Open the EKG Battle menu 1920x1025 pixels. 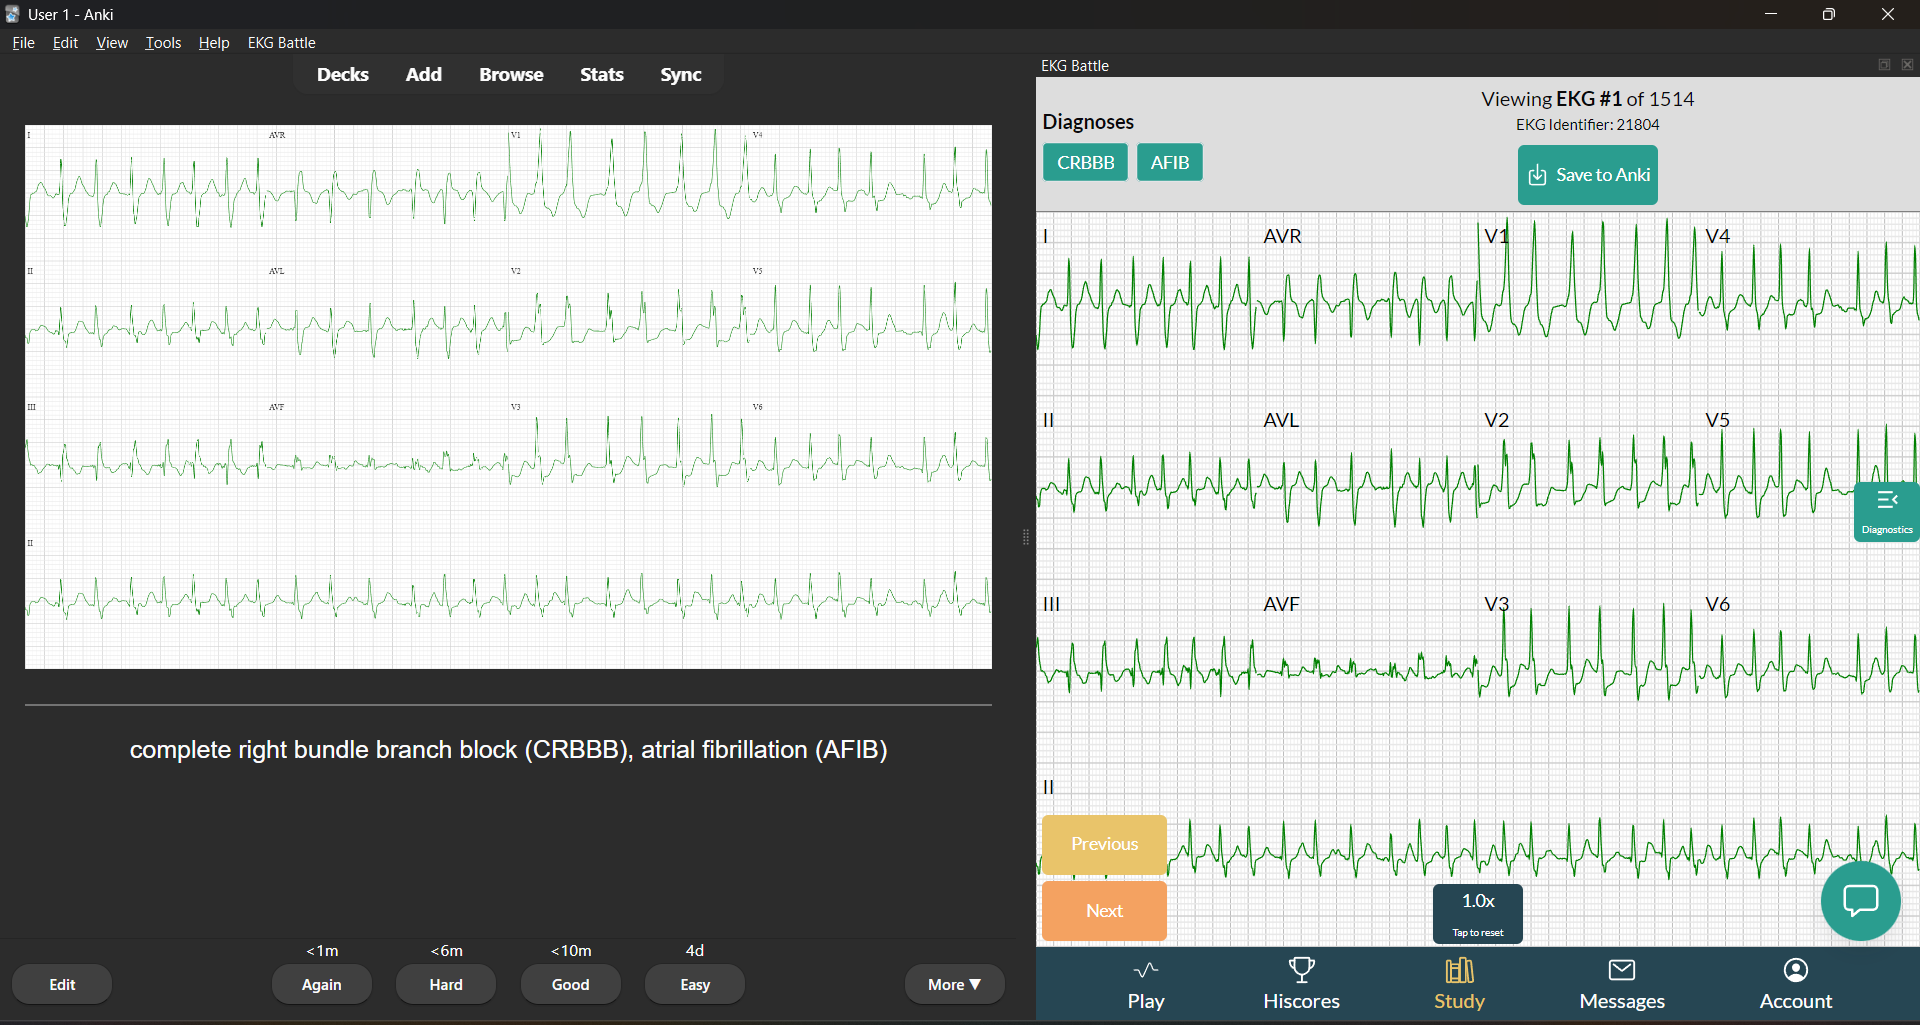pyautogui.click(x=281, y=43)
